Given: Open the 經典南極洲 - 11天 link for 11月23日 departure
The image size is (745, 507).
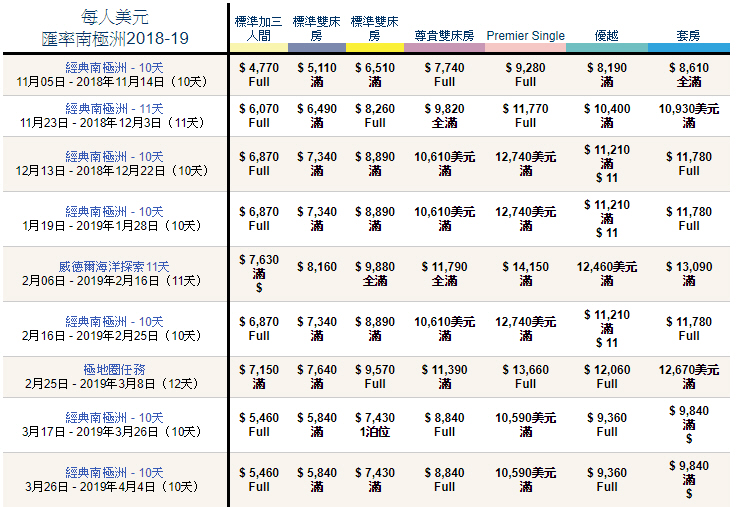Looking at the screenshot, I should click(x=115, y=109).
